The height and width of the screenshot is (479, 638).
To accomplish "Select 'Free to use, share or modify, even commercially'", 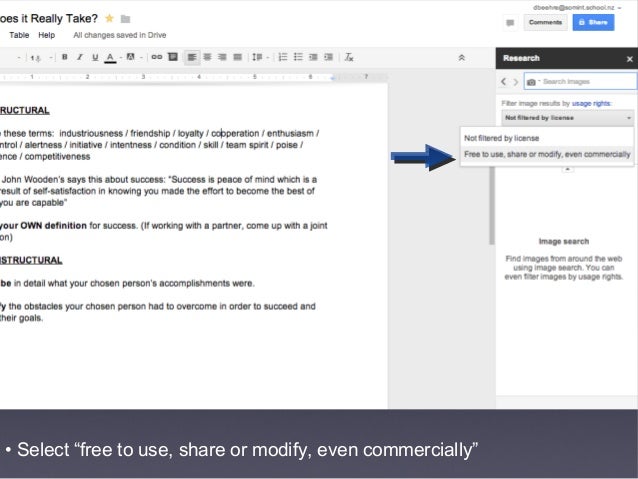I will tap(547, 155).
